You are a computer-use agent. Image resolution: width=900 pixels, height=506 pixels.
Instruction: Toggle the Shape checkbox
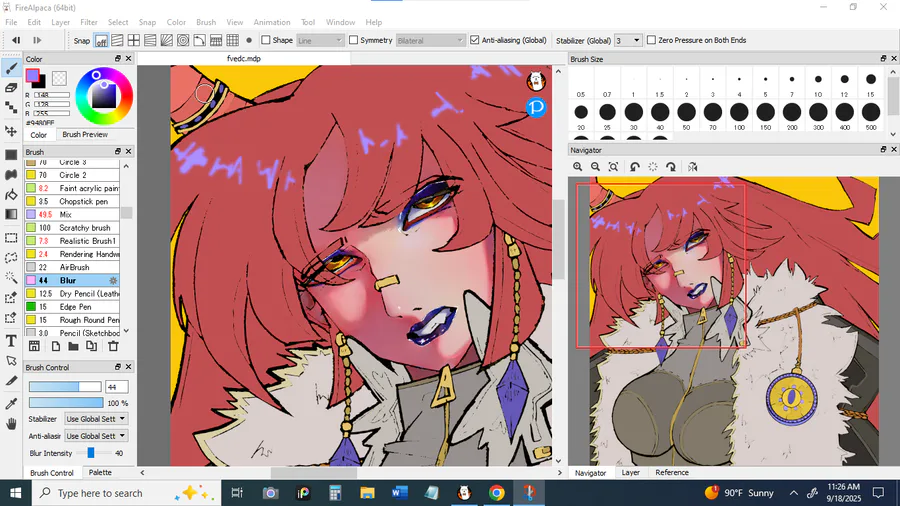point(266,40)
